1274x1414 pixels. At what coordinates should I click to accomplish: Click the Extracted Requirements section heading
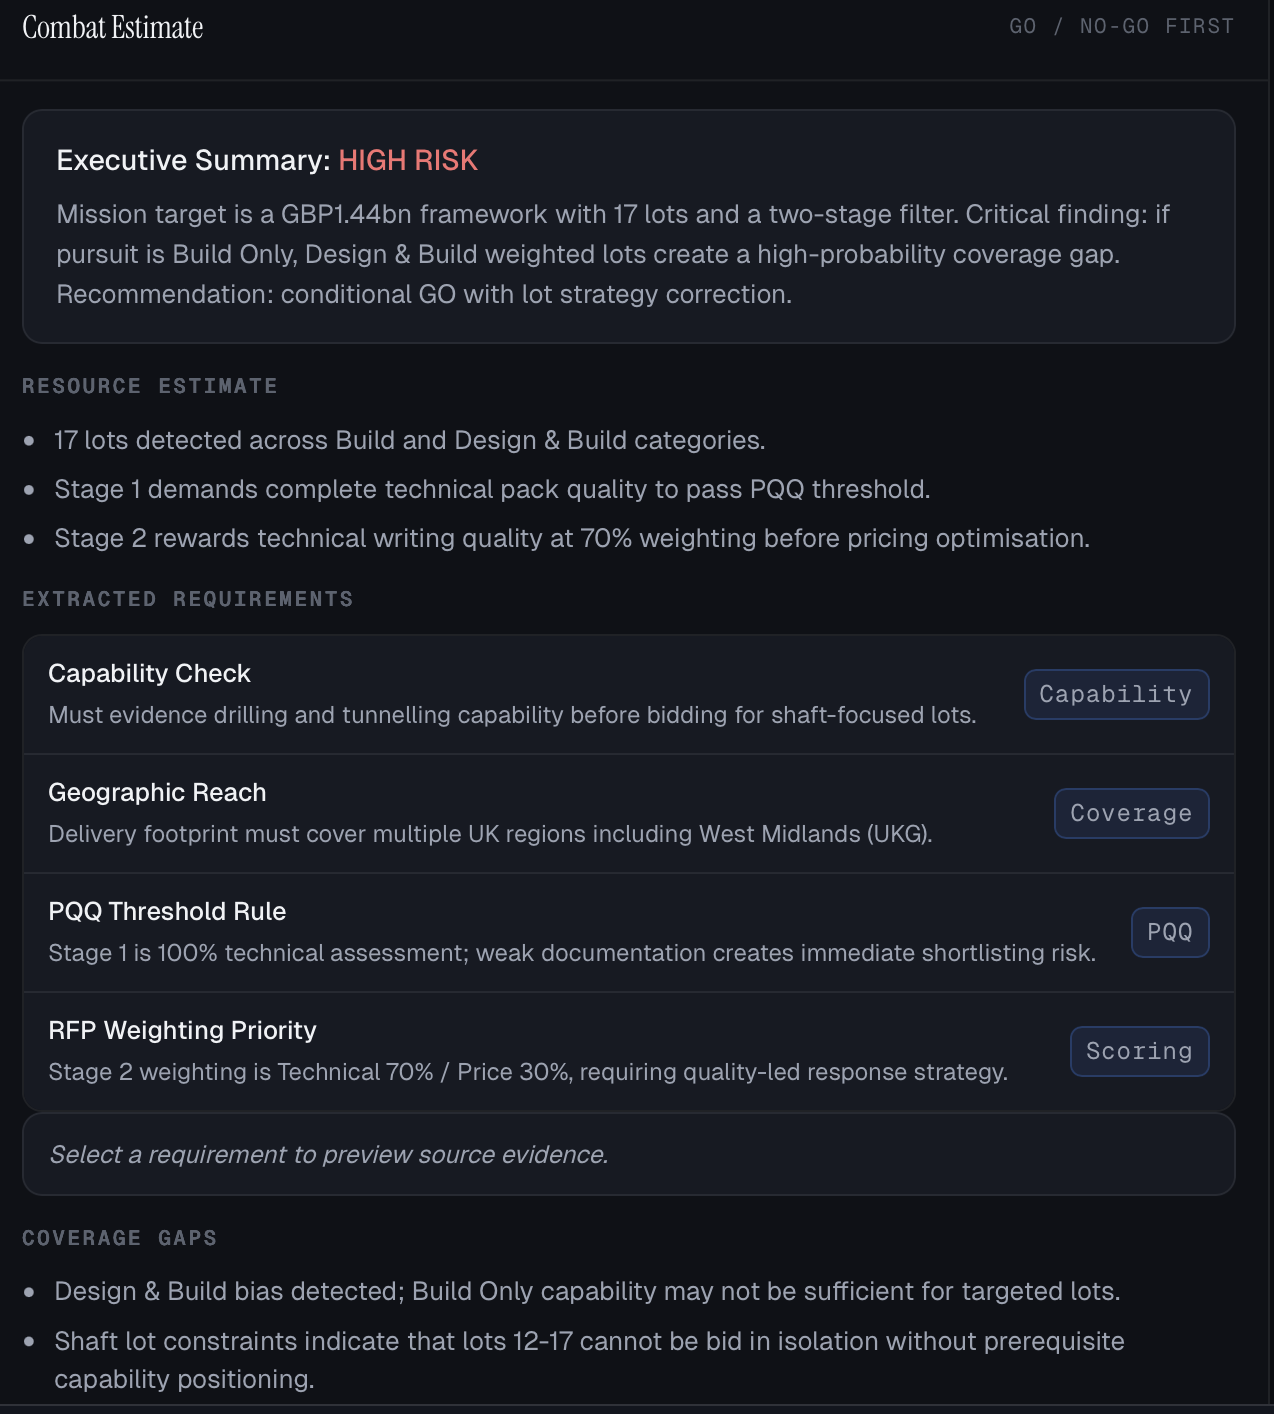pos(188,599)
